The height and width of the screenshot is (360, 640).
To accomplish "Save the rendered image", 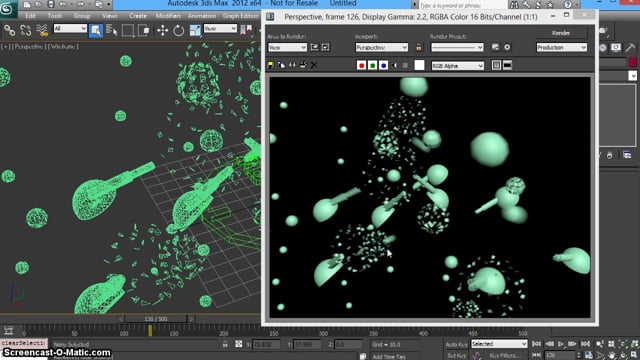I will tap(270, 65).
